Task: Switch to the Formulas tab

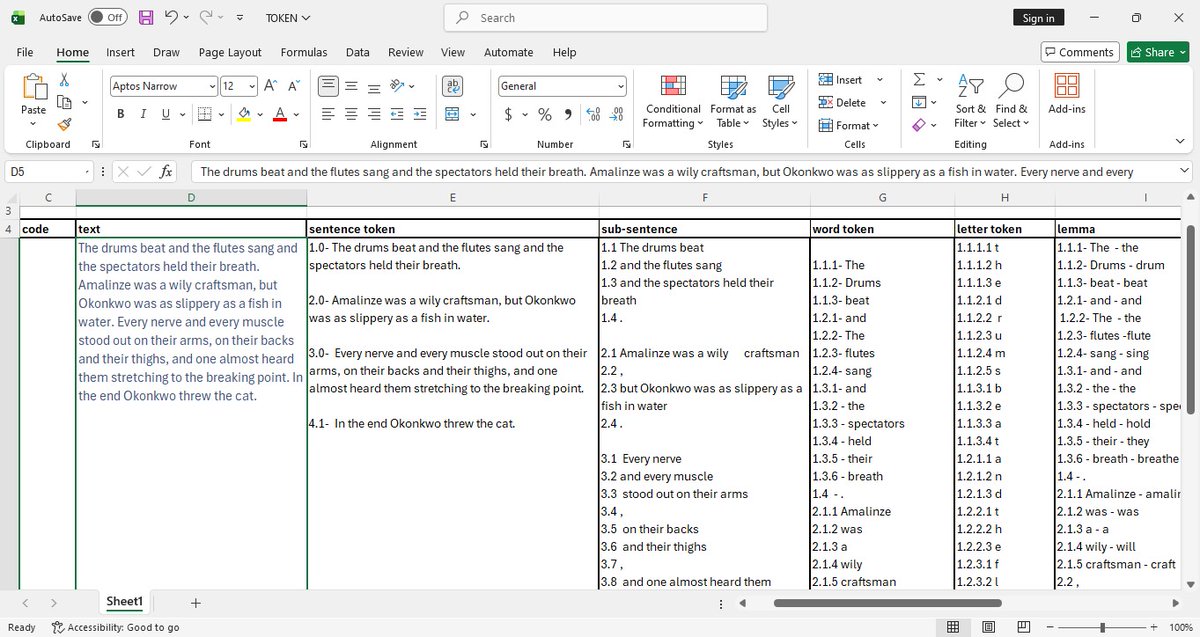Action: click(304, 52)
